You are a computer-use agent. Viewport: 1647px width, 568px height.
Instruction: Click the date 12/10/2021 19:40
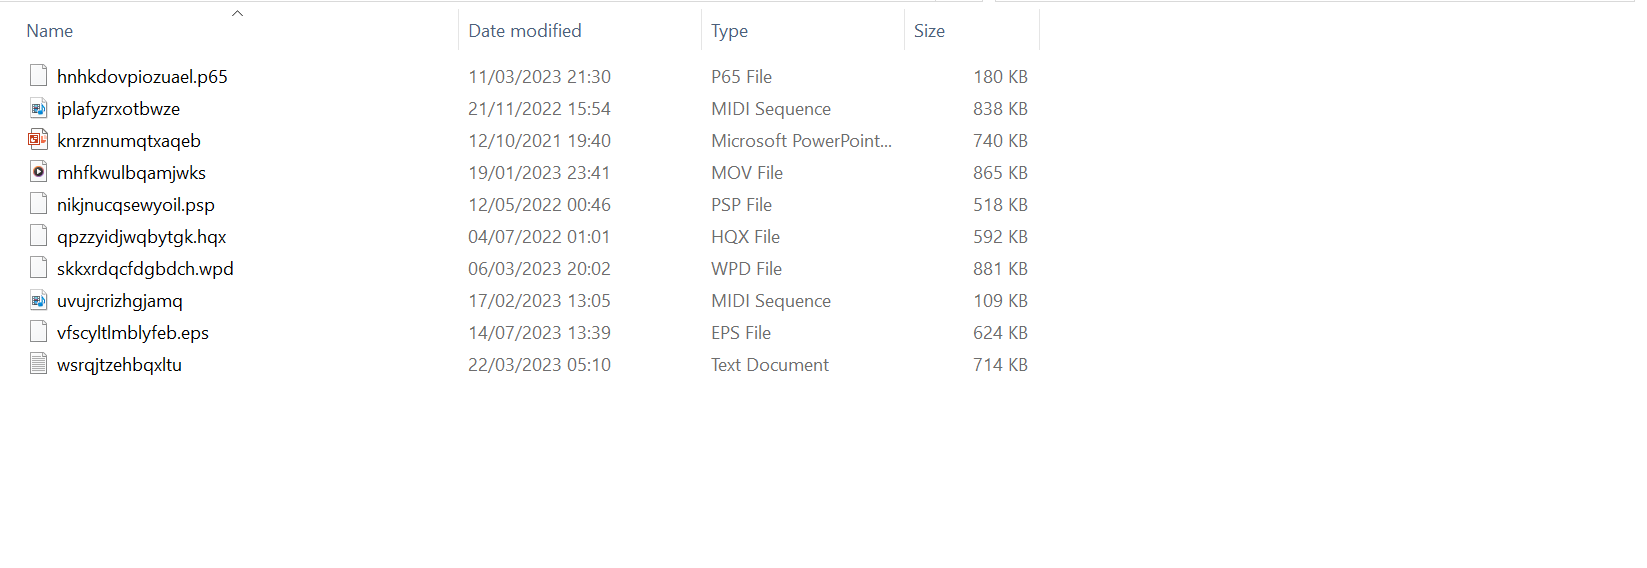539,141
